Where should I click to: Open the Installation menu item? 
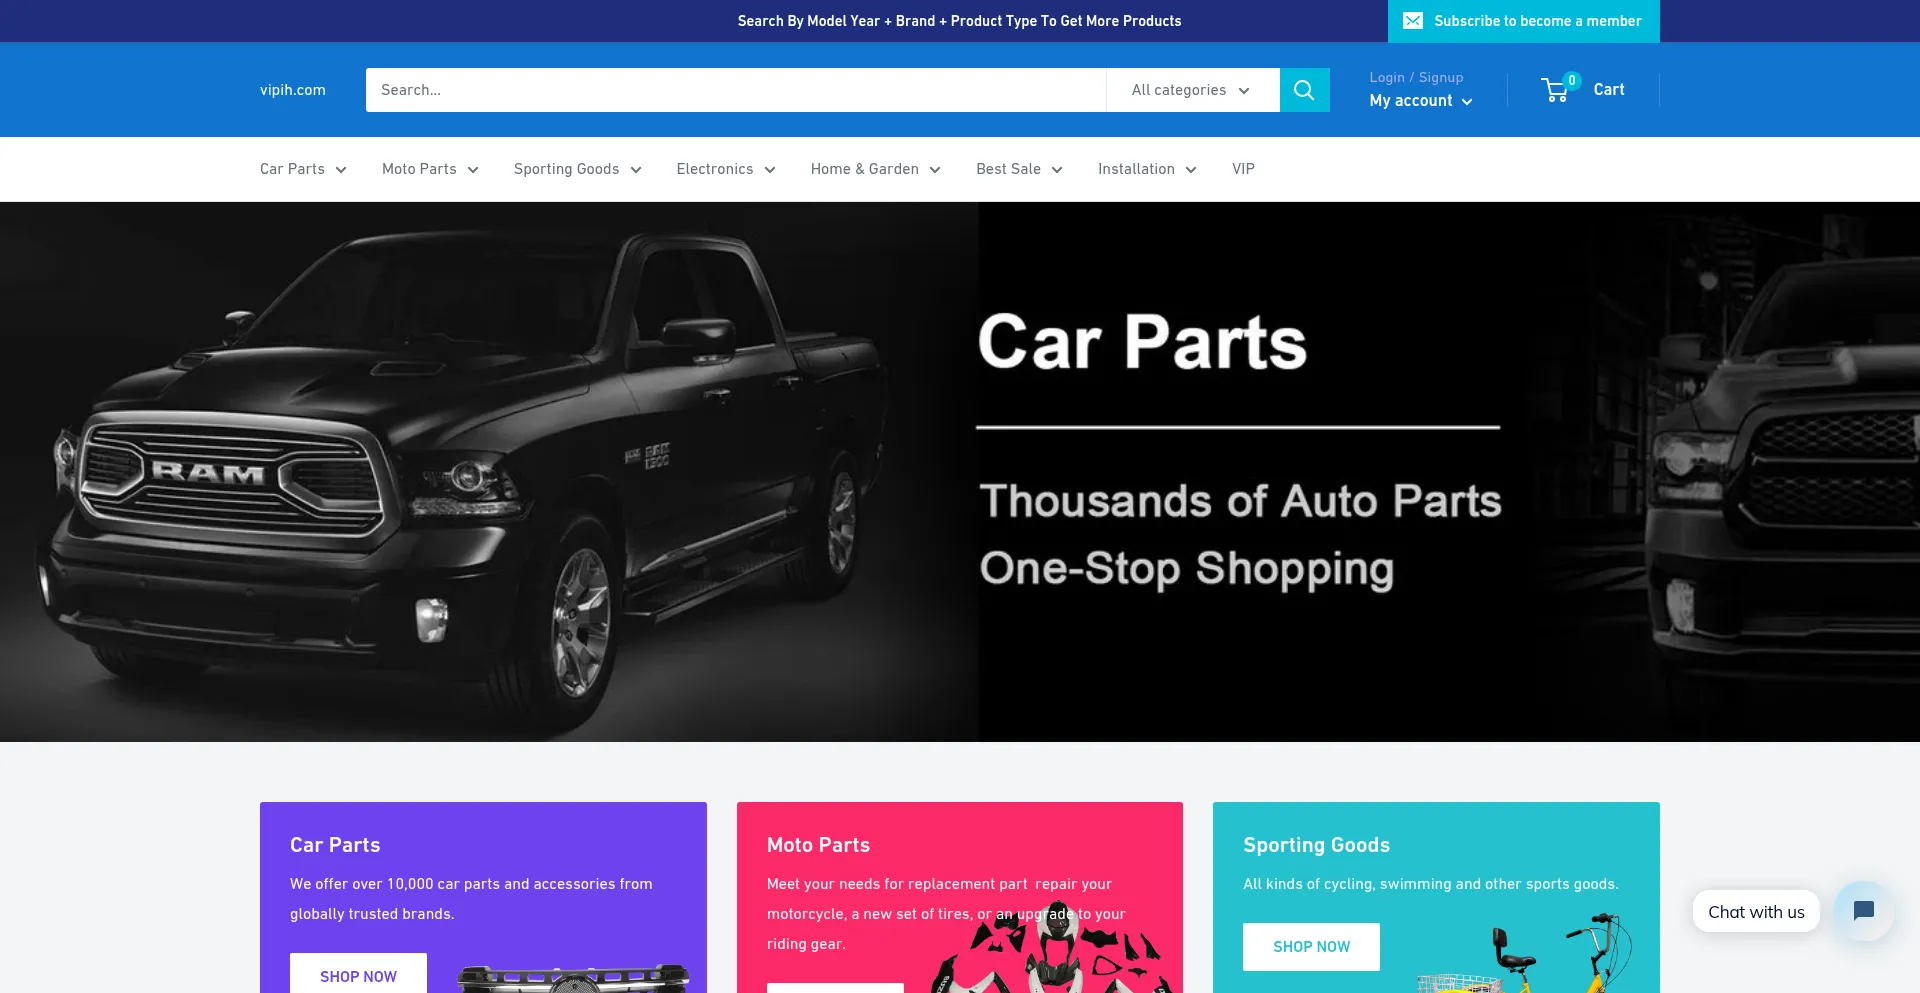(1136, 169)
